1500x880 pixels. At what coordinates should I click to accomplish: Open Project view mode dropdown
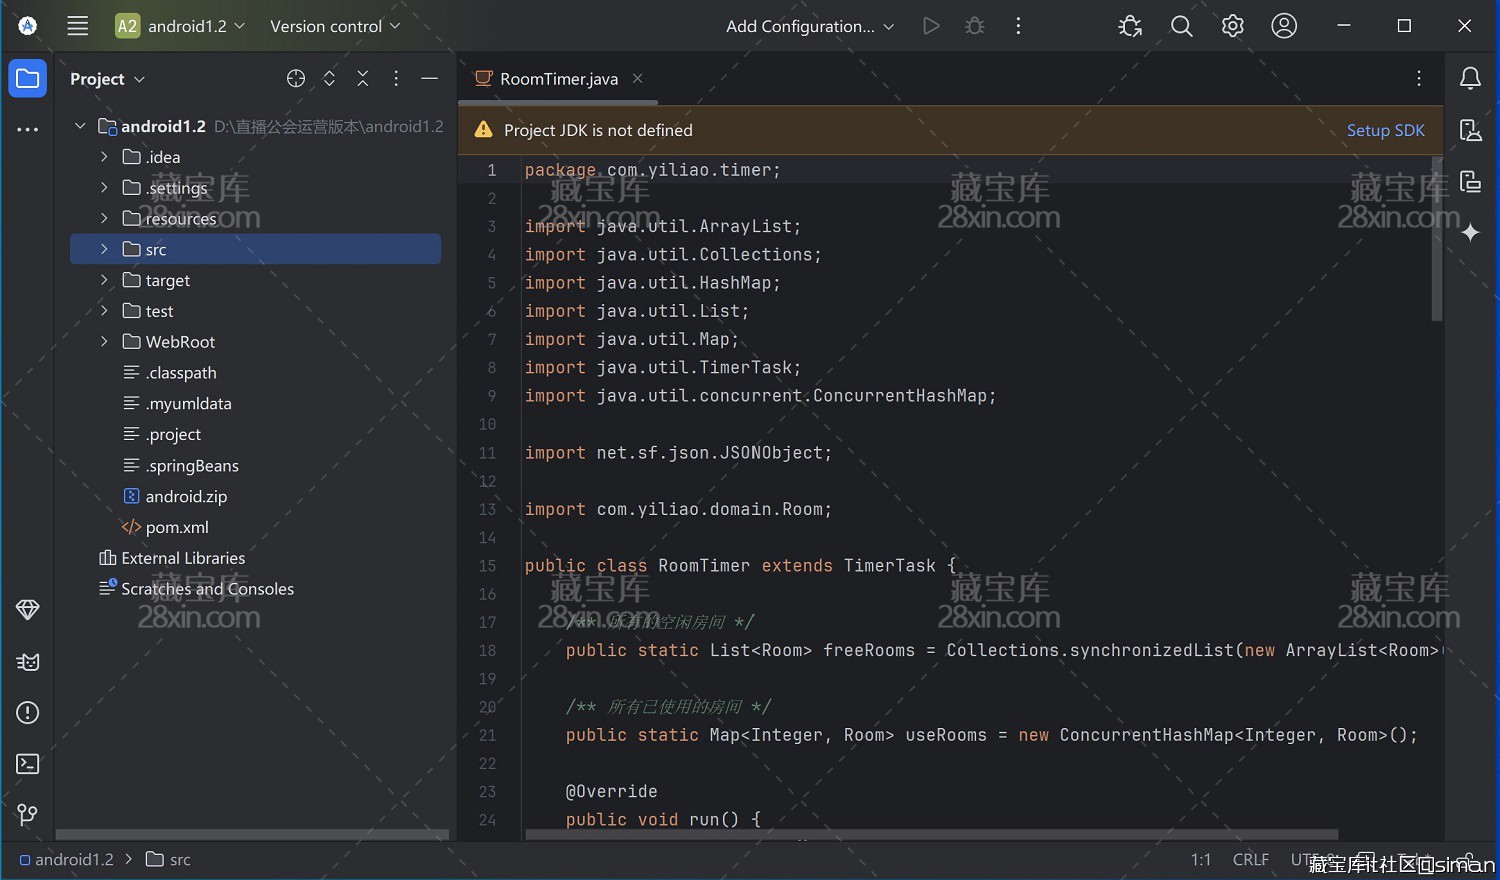click(107, 79)
